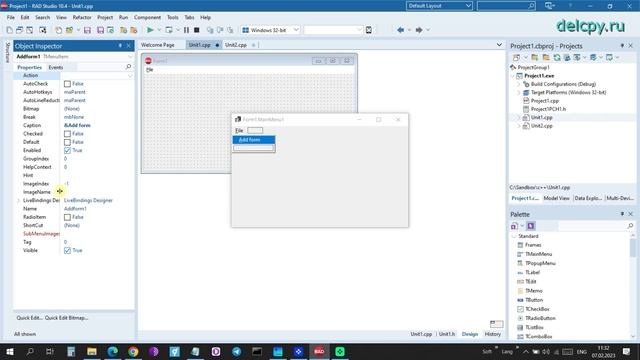Switch to the Welcome Page tab

point(158,45)
